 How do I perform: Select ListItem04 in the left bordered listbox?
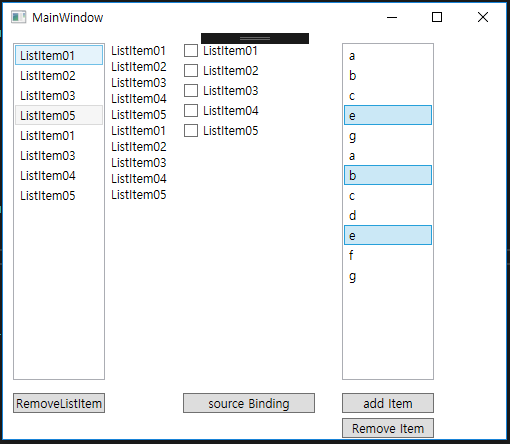tap(59, 176)
